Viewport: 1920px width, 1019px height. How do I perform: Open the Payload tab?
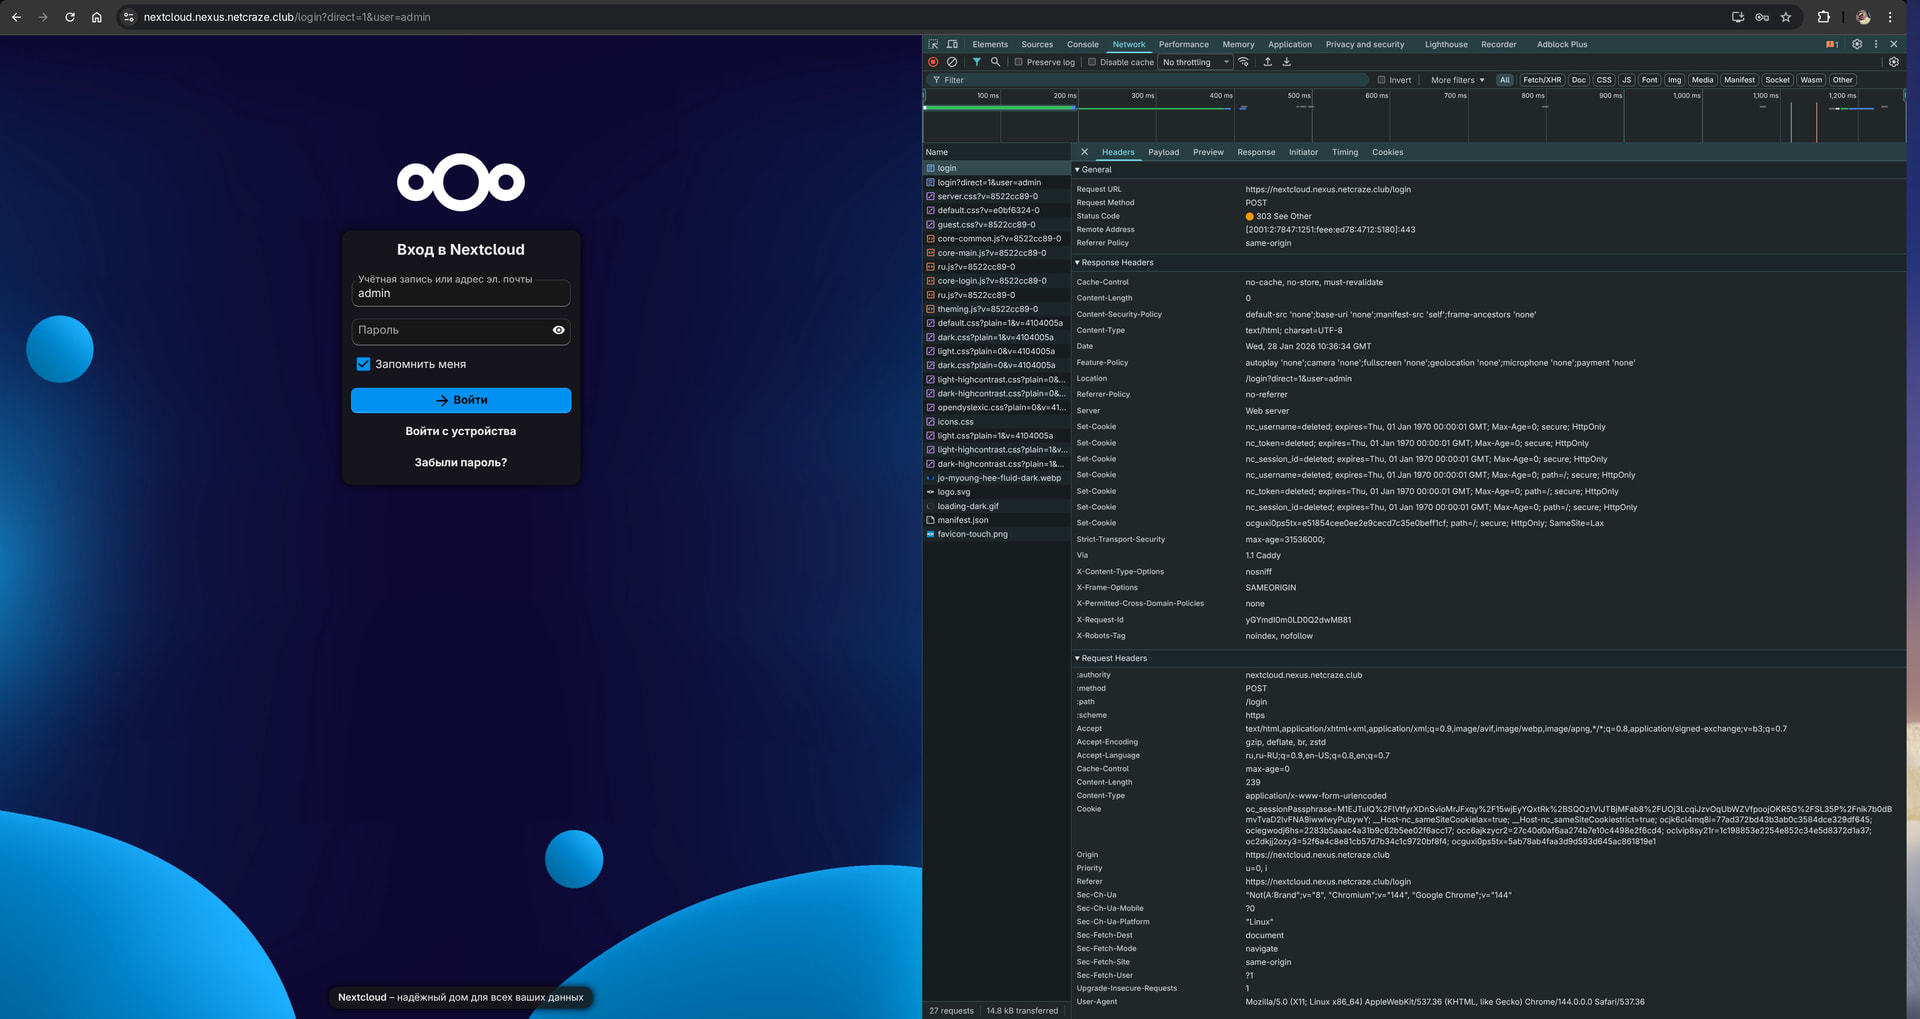[1163, 152]
